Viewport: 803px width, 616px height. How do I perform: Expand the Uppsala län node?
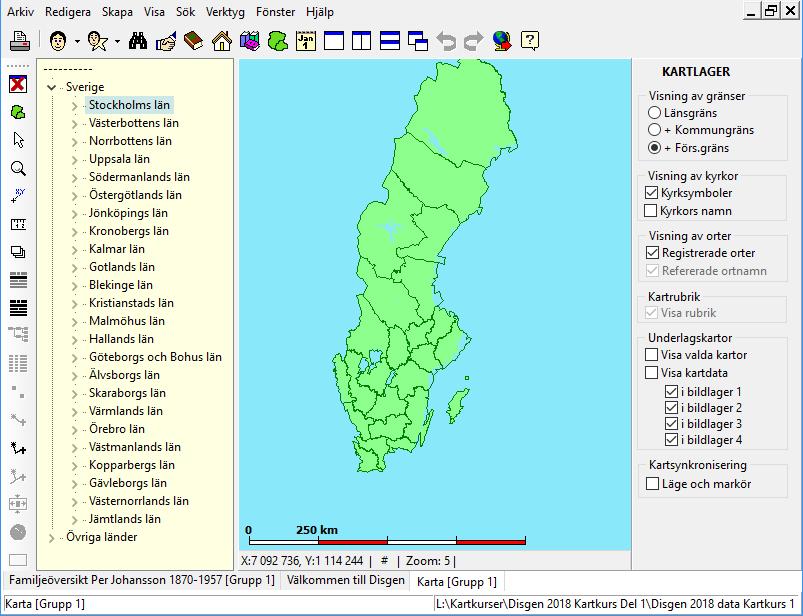75,160
